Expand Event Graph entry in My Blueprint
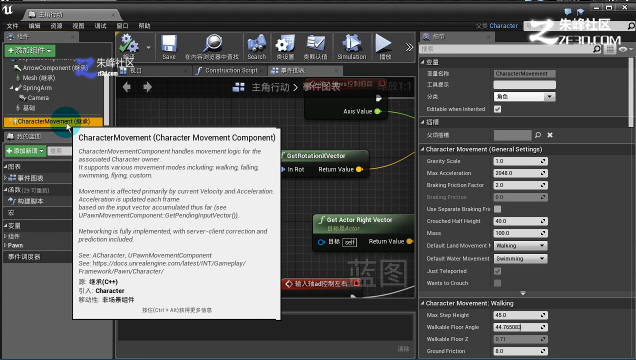636x360 pixels. 6,178
